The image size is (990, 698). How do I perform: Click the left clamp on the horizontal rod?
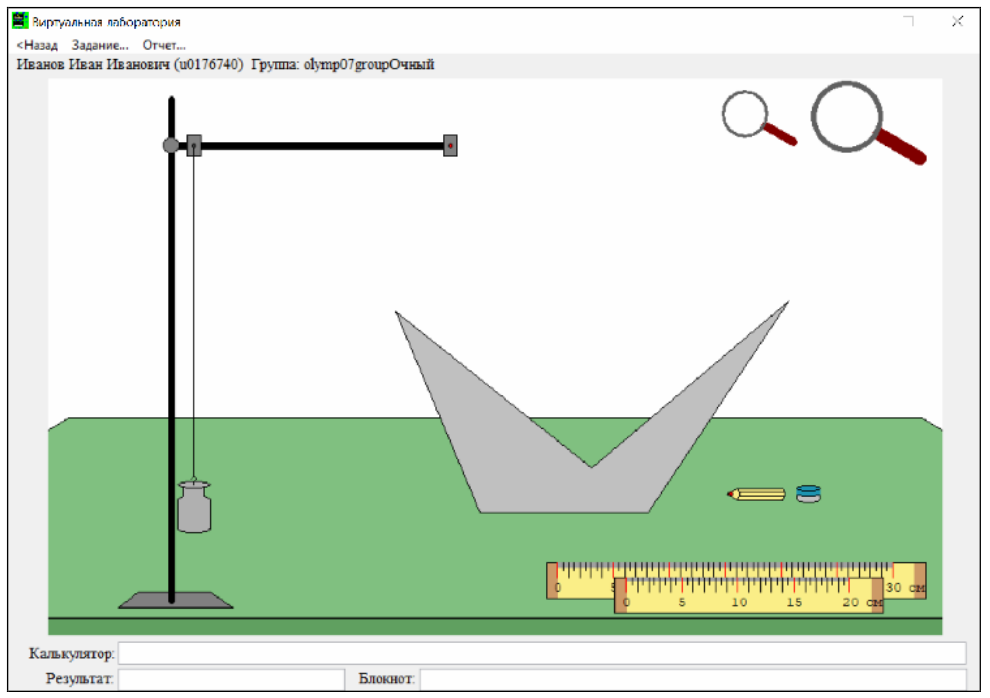coord(194,146)
